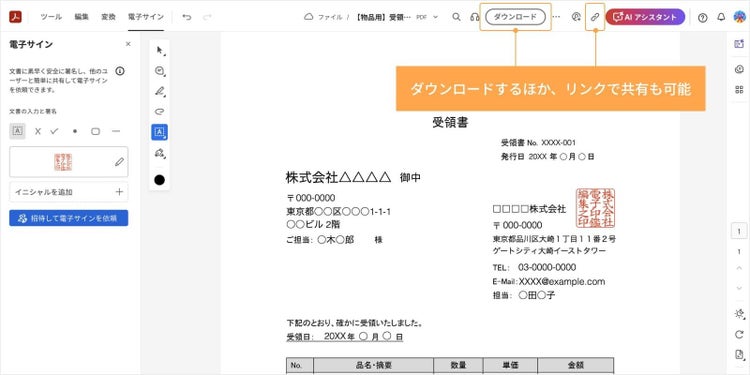Click the 金額 table header
Image resolution: width=750 pixels, height=375 pixels.
575,365
